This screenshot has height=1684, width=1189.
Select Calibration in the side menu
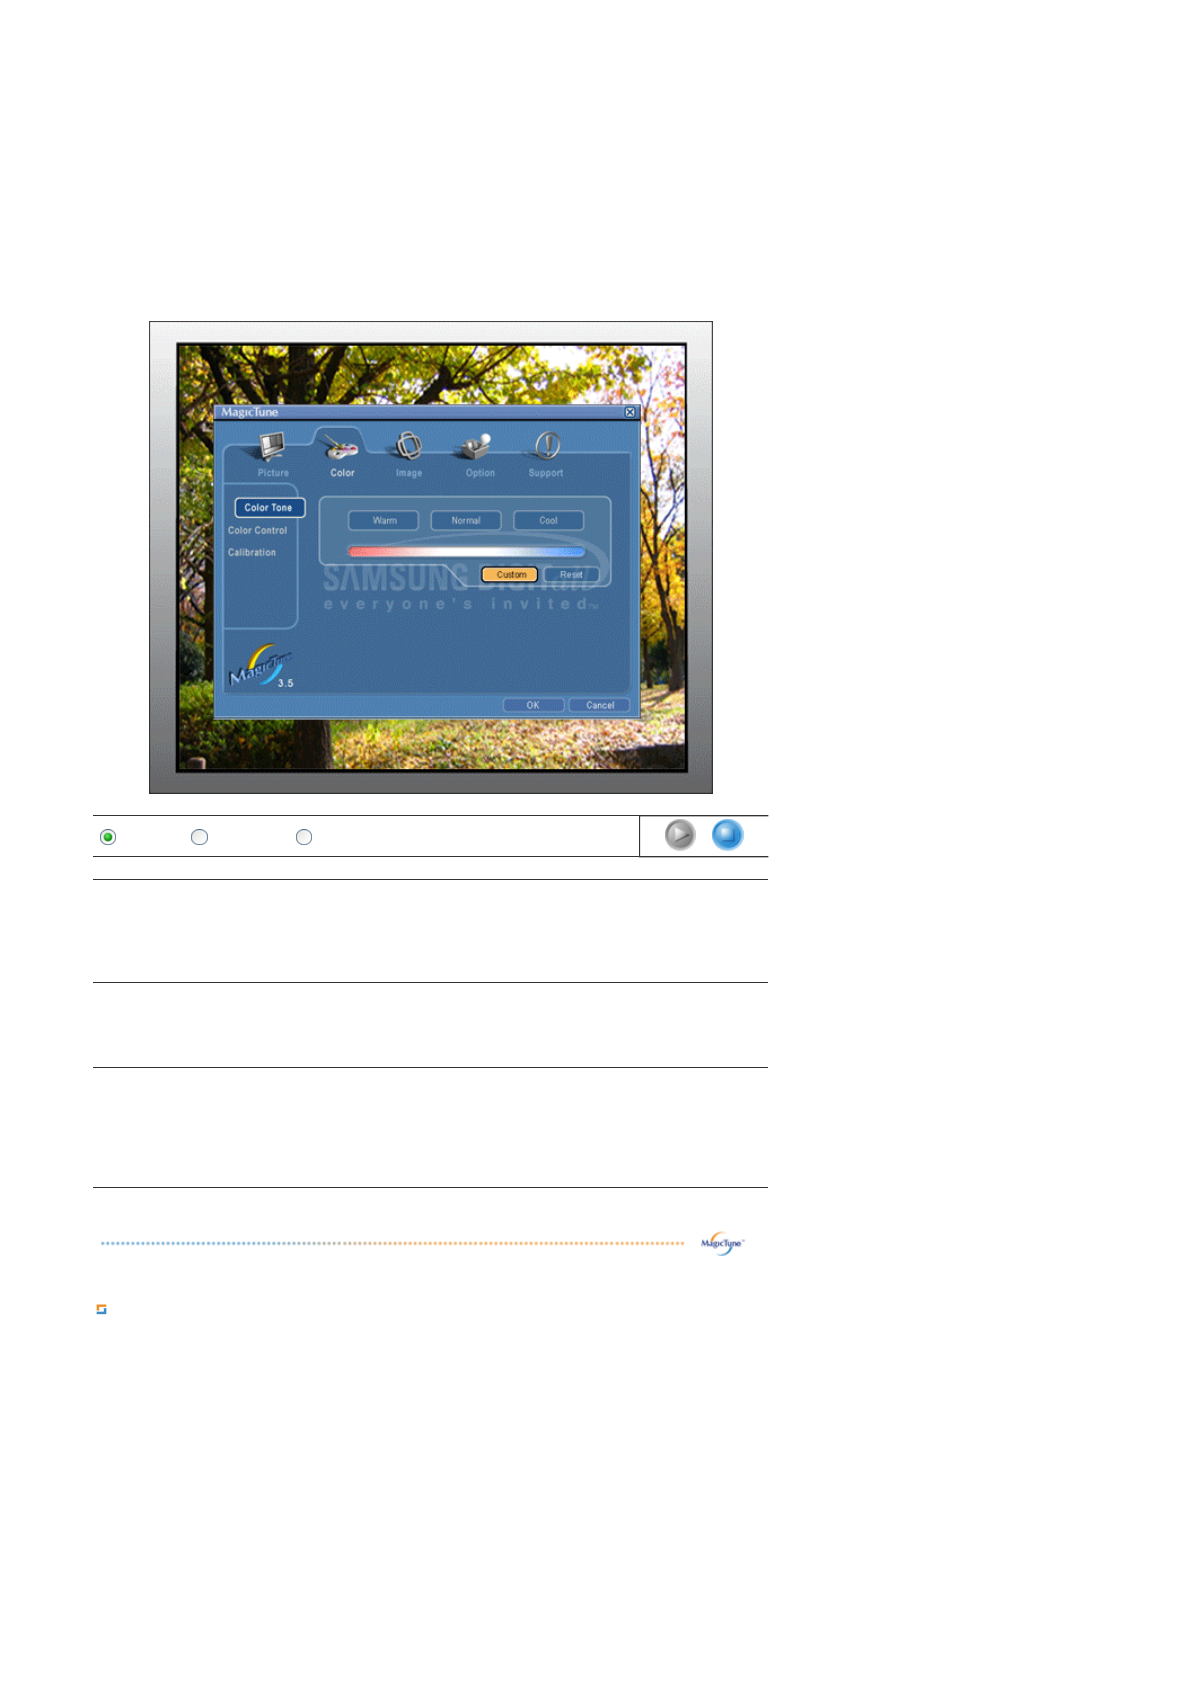pyautogui.click(x=252, y=553)
